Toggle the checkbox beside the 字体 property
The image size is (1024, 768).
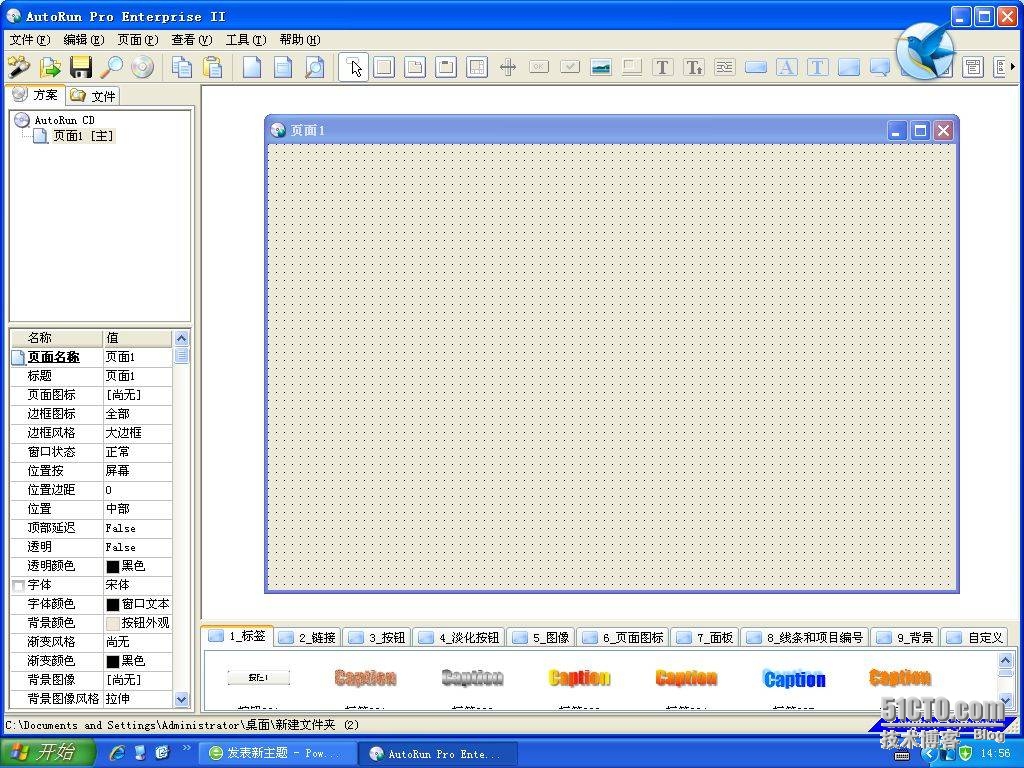tap(17, 584)
